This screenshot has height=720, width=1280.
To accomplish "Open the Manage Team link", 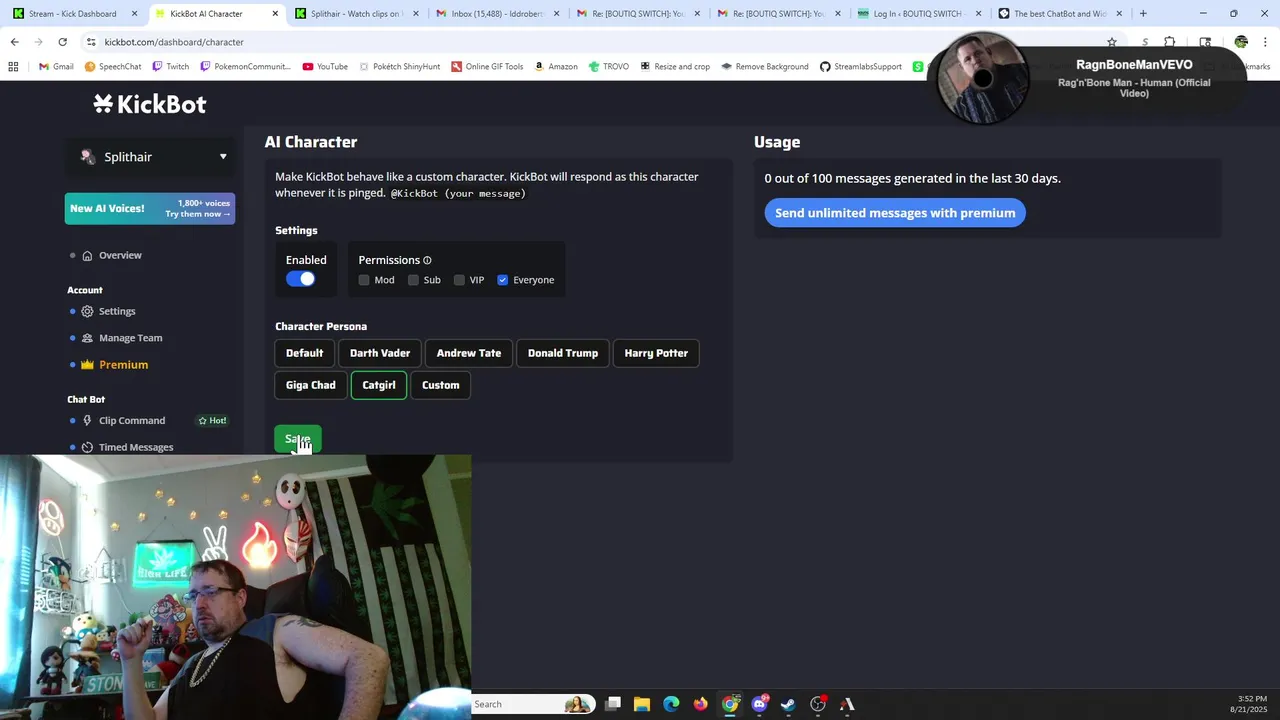I will [x=130, y=338].
